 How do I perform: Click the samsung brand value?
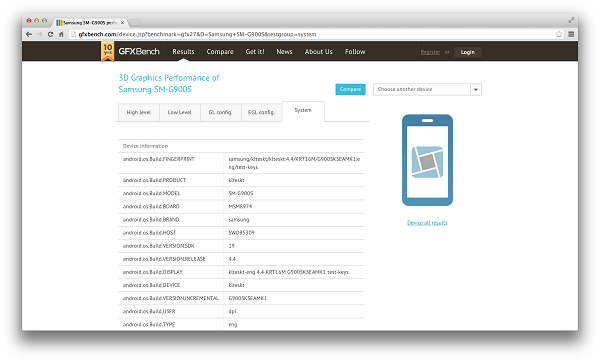[x=239, y=220]
